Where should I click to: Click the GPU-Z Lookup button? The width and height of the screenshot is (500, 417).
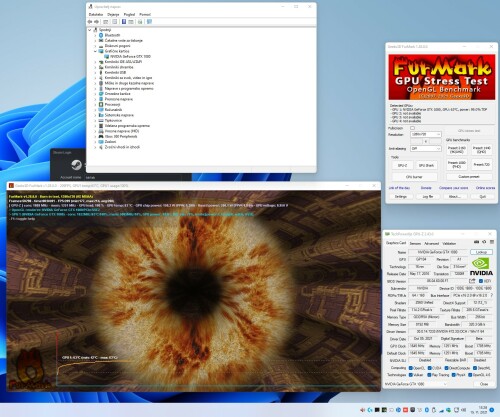pyautogui.click(x=481, y=252)
